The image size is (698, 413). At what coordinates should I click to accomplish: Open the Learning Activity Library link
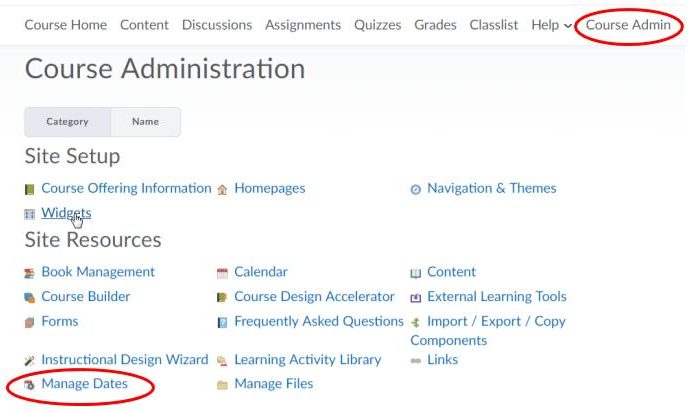pyautogui.click(x=308, y=360)
